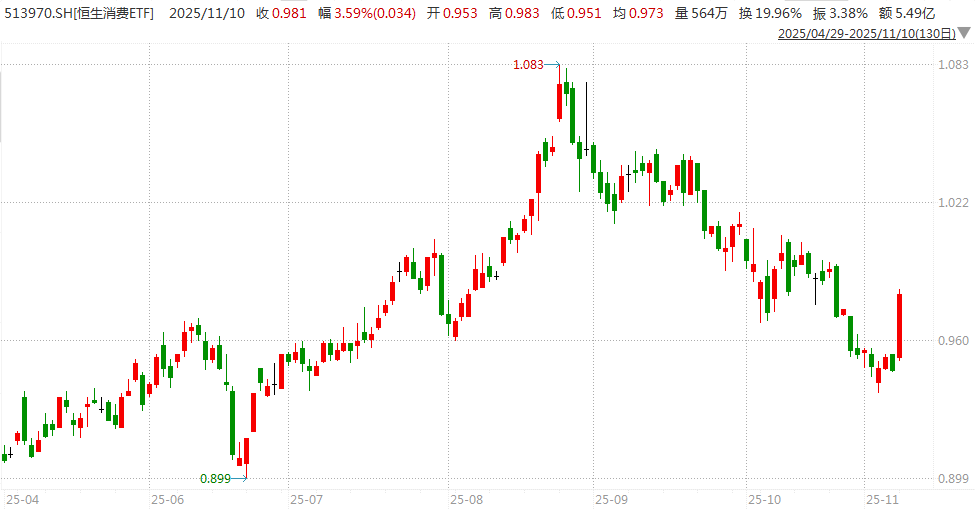Screen dimensions: 975x512
Task: Click the green 0.899 lowest price annotation
Action: [215, 478]
